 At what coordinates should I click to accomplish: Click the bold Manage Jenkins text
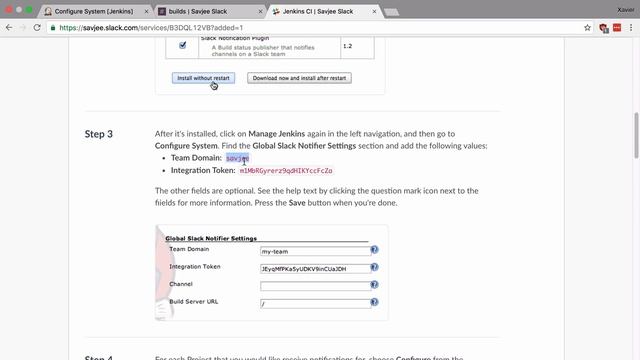277,133
